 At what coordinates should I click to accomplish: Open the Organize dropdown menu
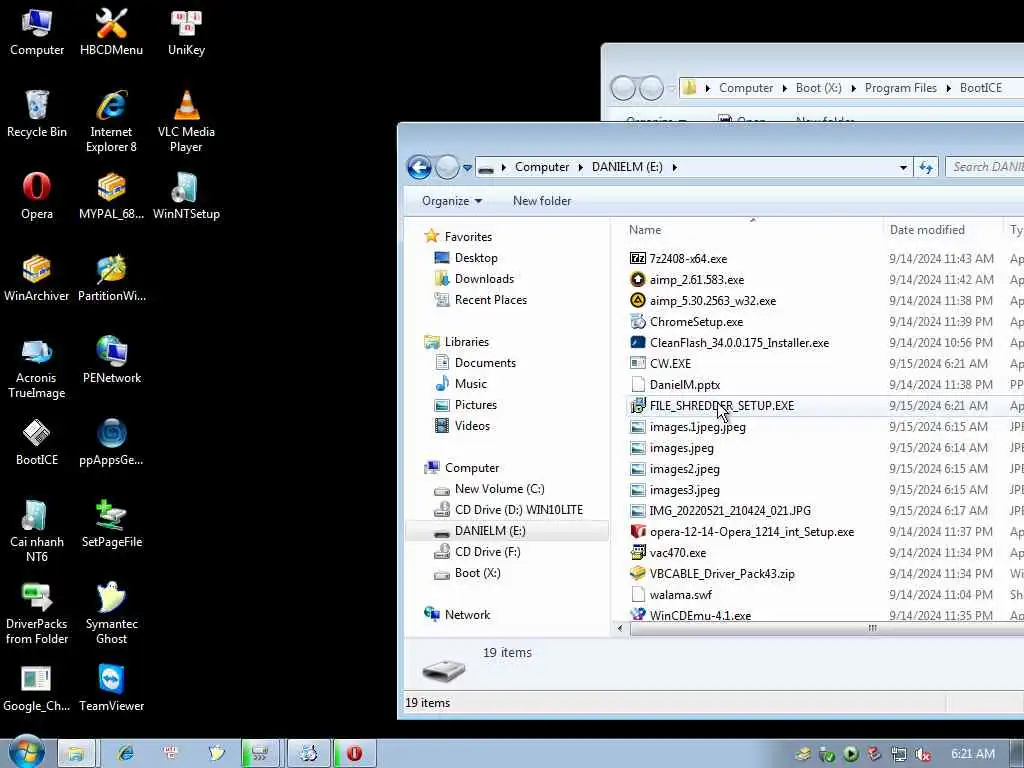[x=452, y=200]
